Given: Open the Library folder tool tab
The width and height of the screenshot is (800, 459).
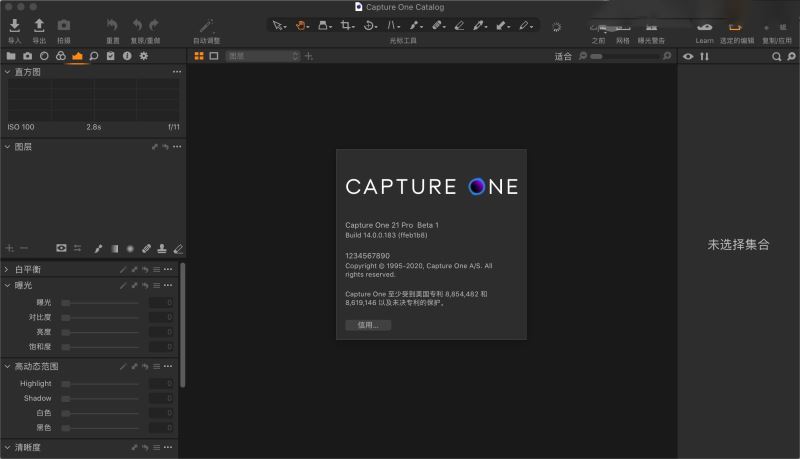Looking at the screenshot, I should pyautogui.click(x=11, y=57).
